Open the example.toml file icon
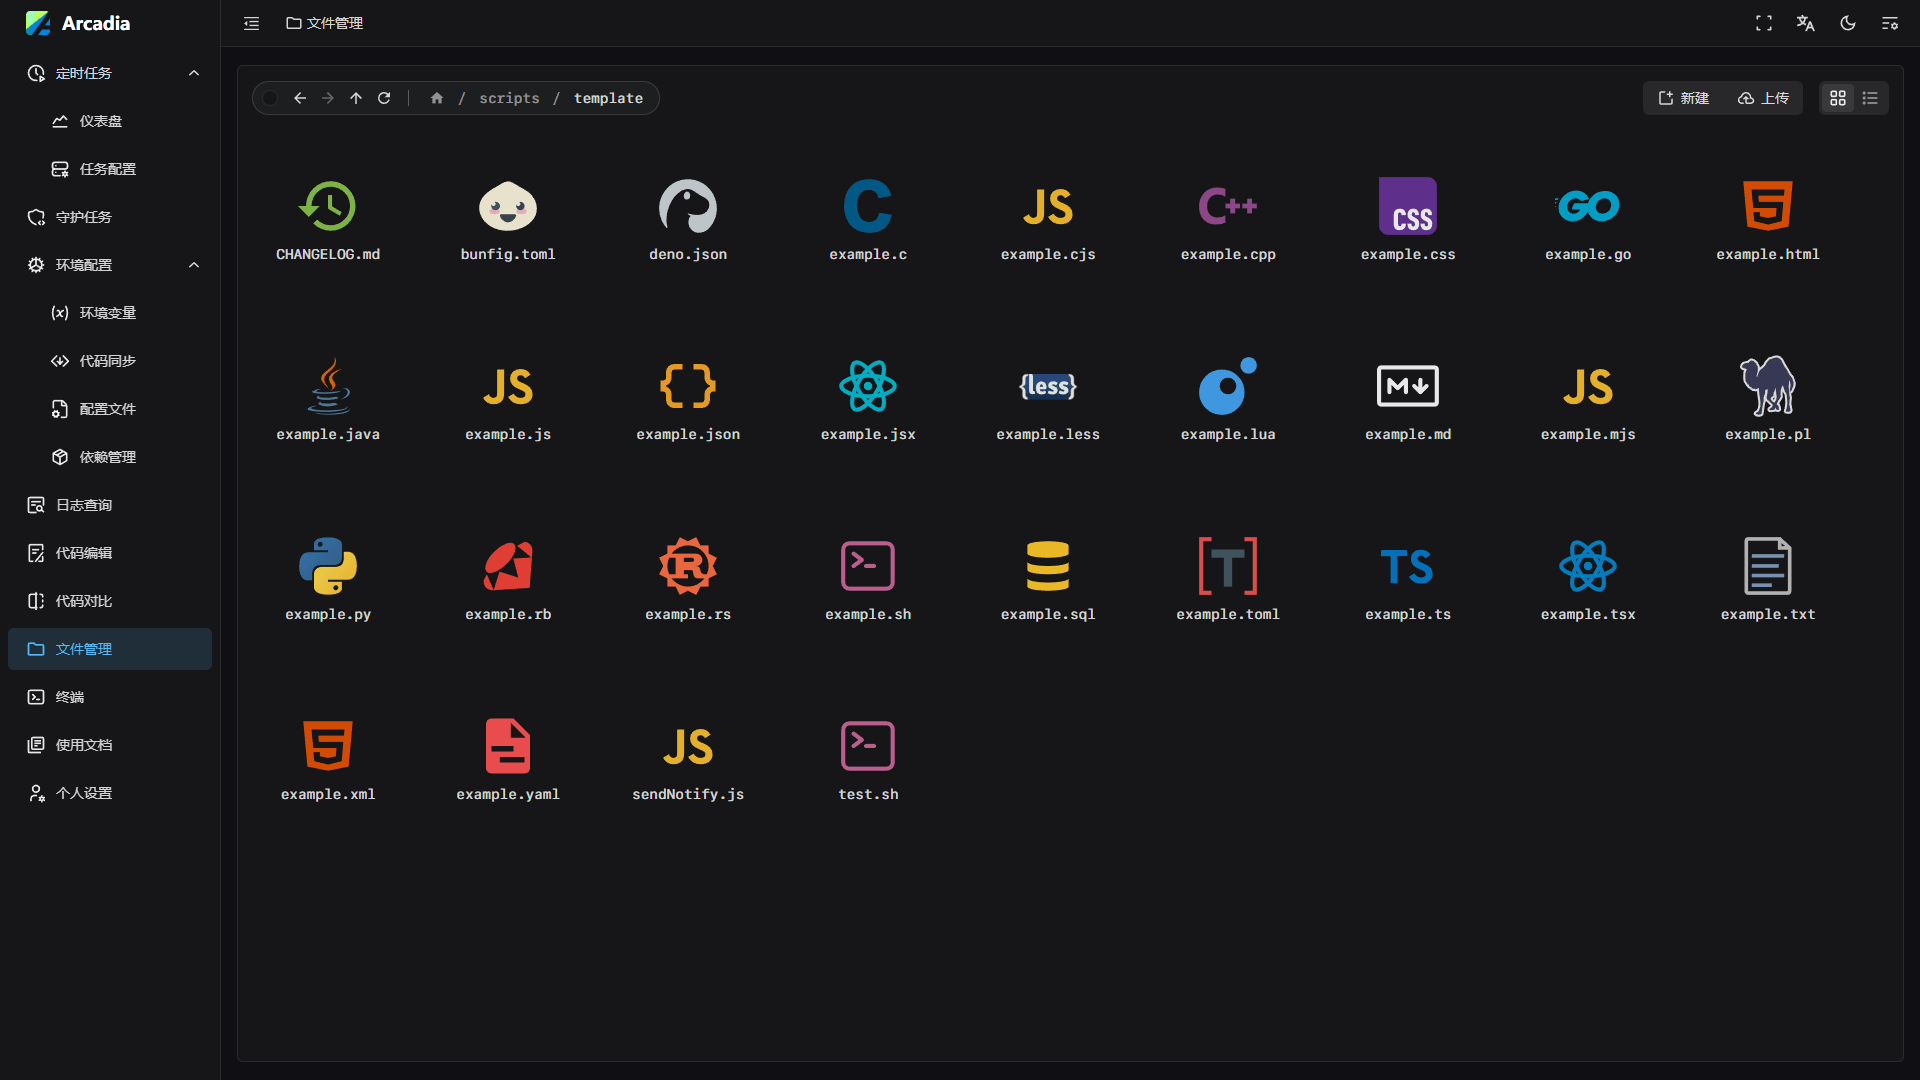This screenshot has width=1920, height=1080. [x=1228, y=566]
